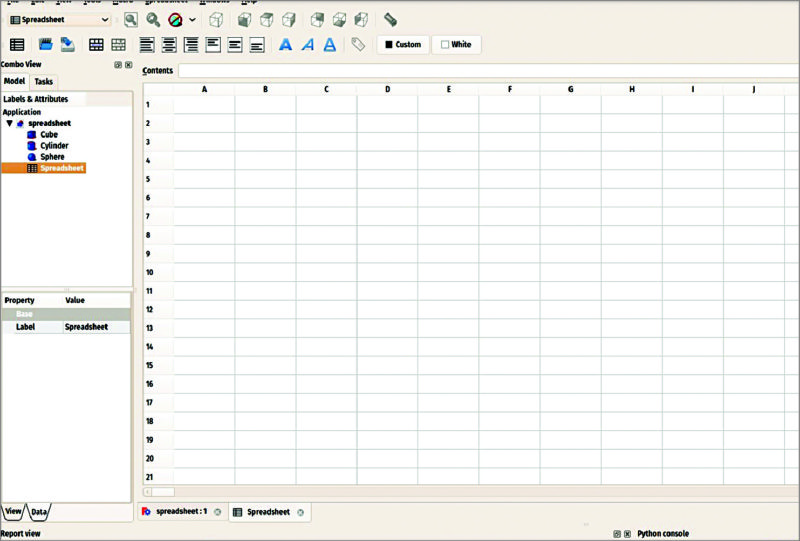Click the Split cell icon
Image resolution: width=800 pixels, height=541 pixels.
click(118, 45)
